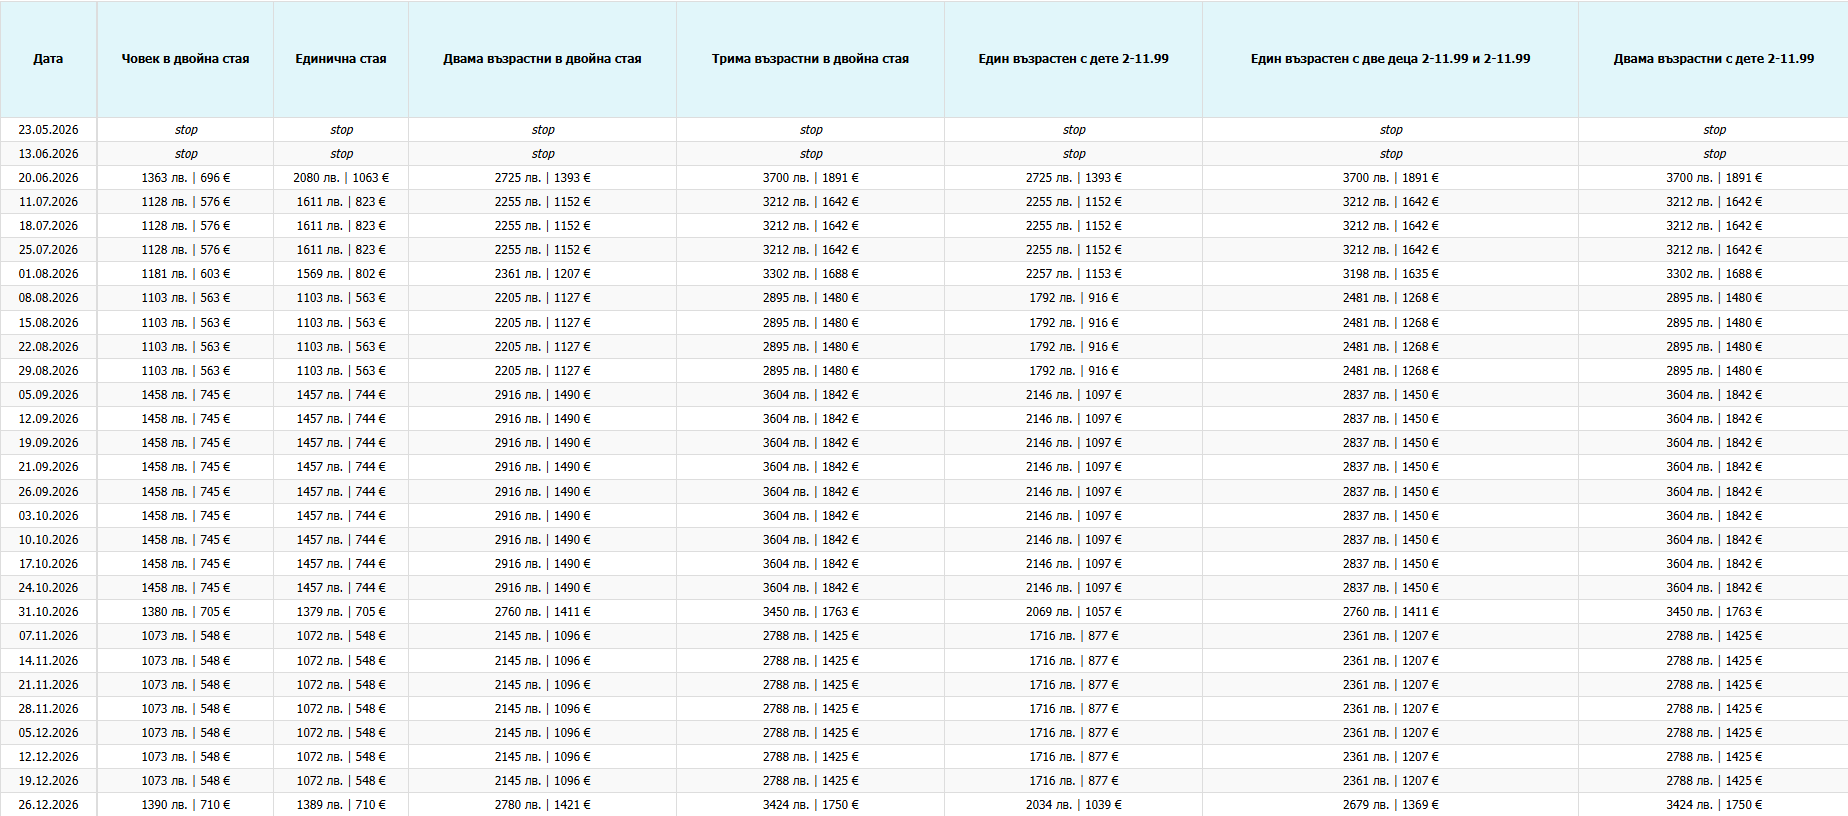
Task: Click the 'Дата' column header
Action: pyautogui.click(x=48, y=59)
